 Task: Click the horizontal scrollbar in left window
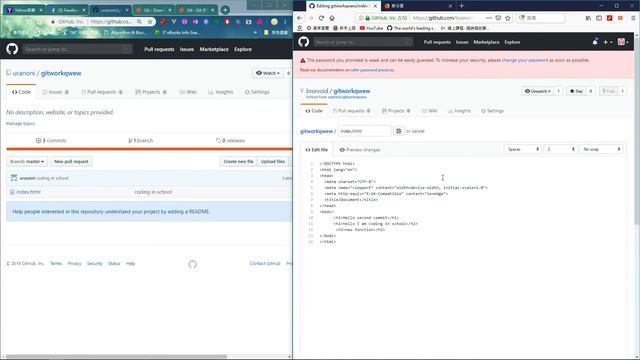pos(116,356)
